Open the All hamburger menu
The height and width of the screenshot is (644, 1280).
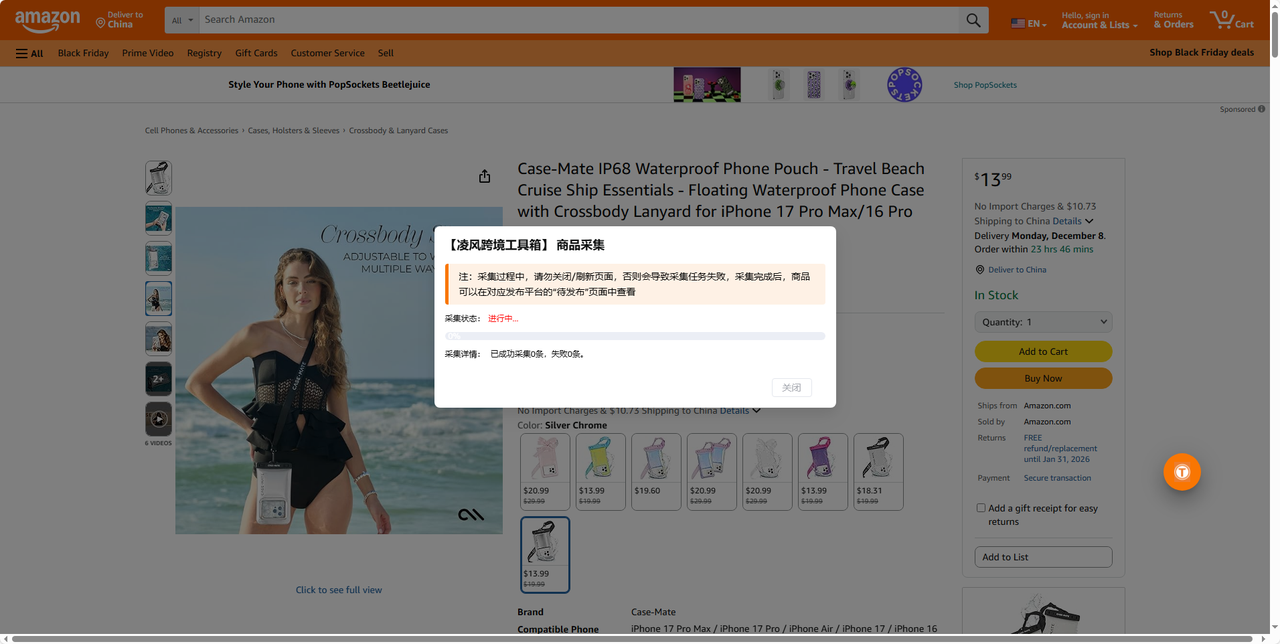[30, 53]
